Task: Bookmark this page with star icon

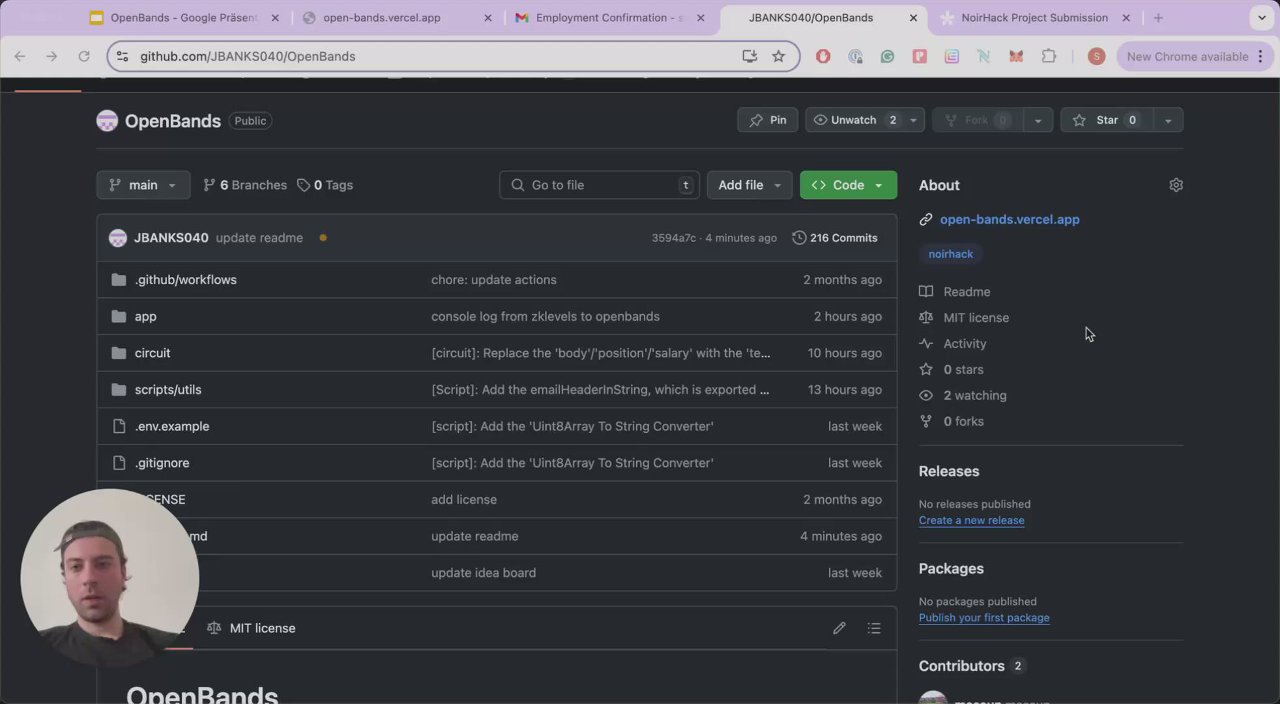Action: point(778,56)
